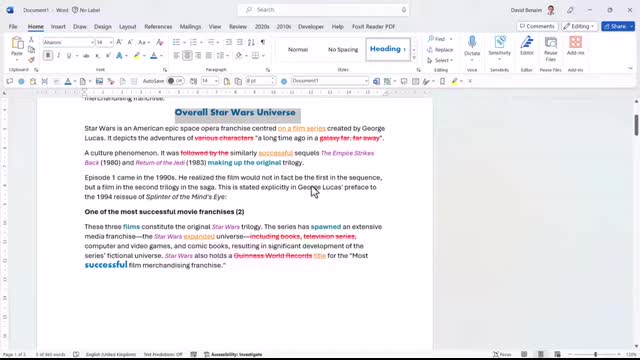The height and width of the screenshot is (360, 640).
Task: Open Add-ins
Action: point(576,45)
